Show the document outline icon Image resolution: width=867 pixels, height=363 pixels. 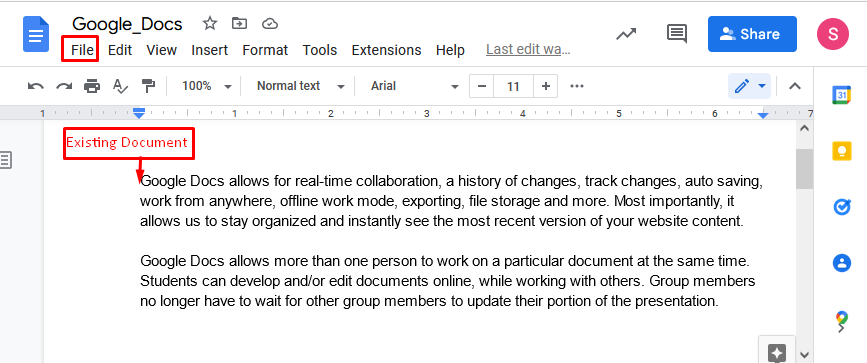click(x=6, y=160)
